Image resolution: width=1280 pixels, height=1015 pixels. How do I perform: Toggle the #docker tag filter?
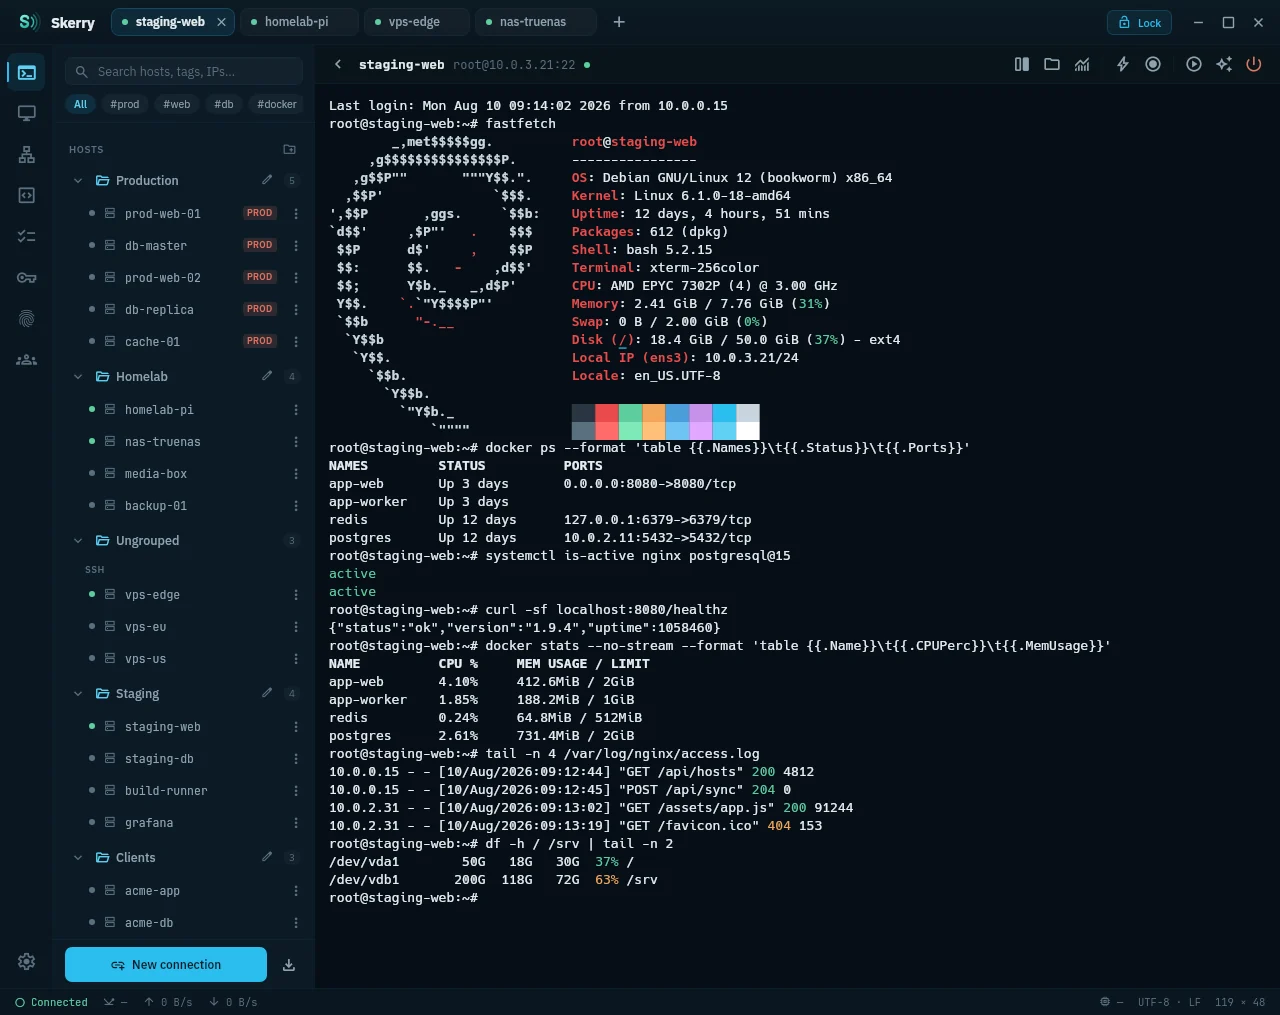pos(277,104)
